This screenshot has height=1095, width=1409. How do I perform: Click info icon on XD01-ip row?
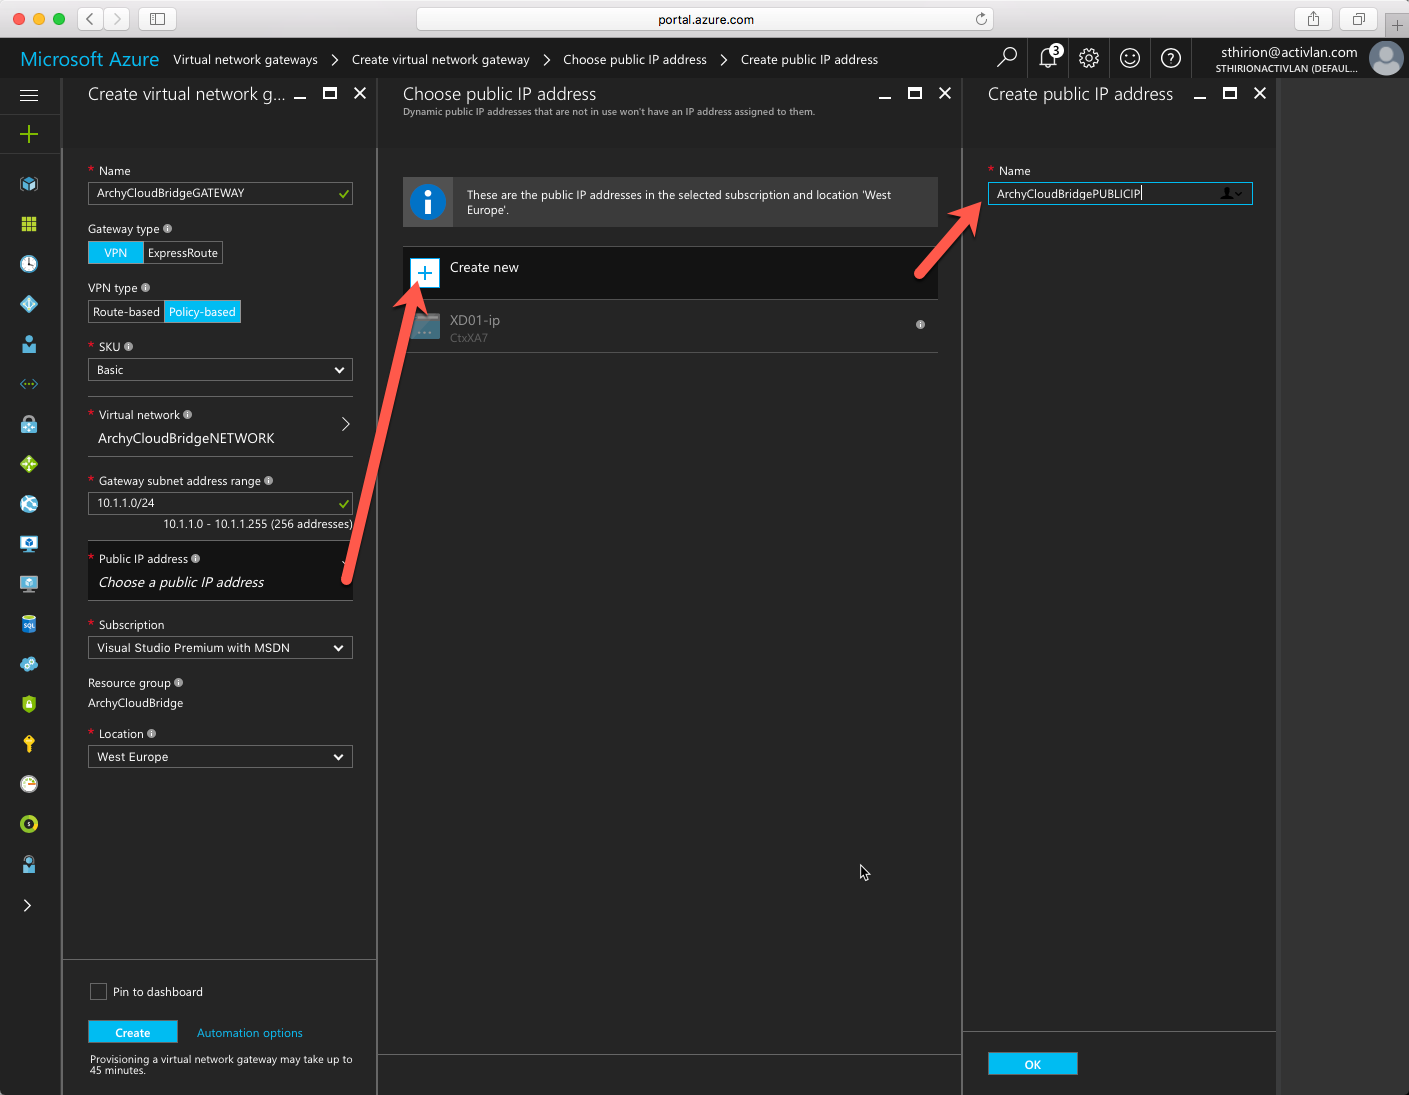click(920, 324)
